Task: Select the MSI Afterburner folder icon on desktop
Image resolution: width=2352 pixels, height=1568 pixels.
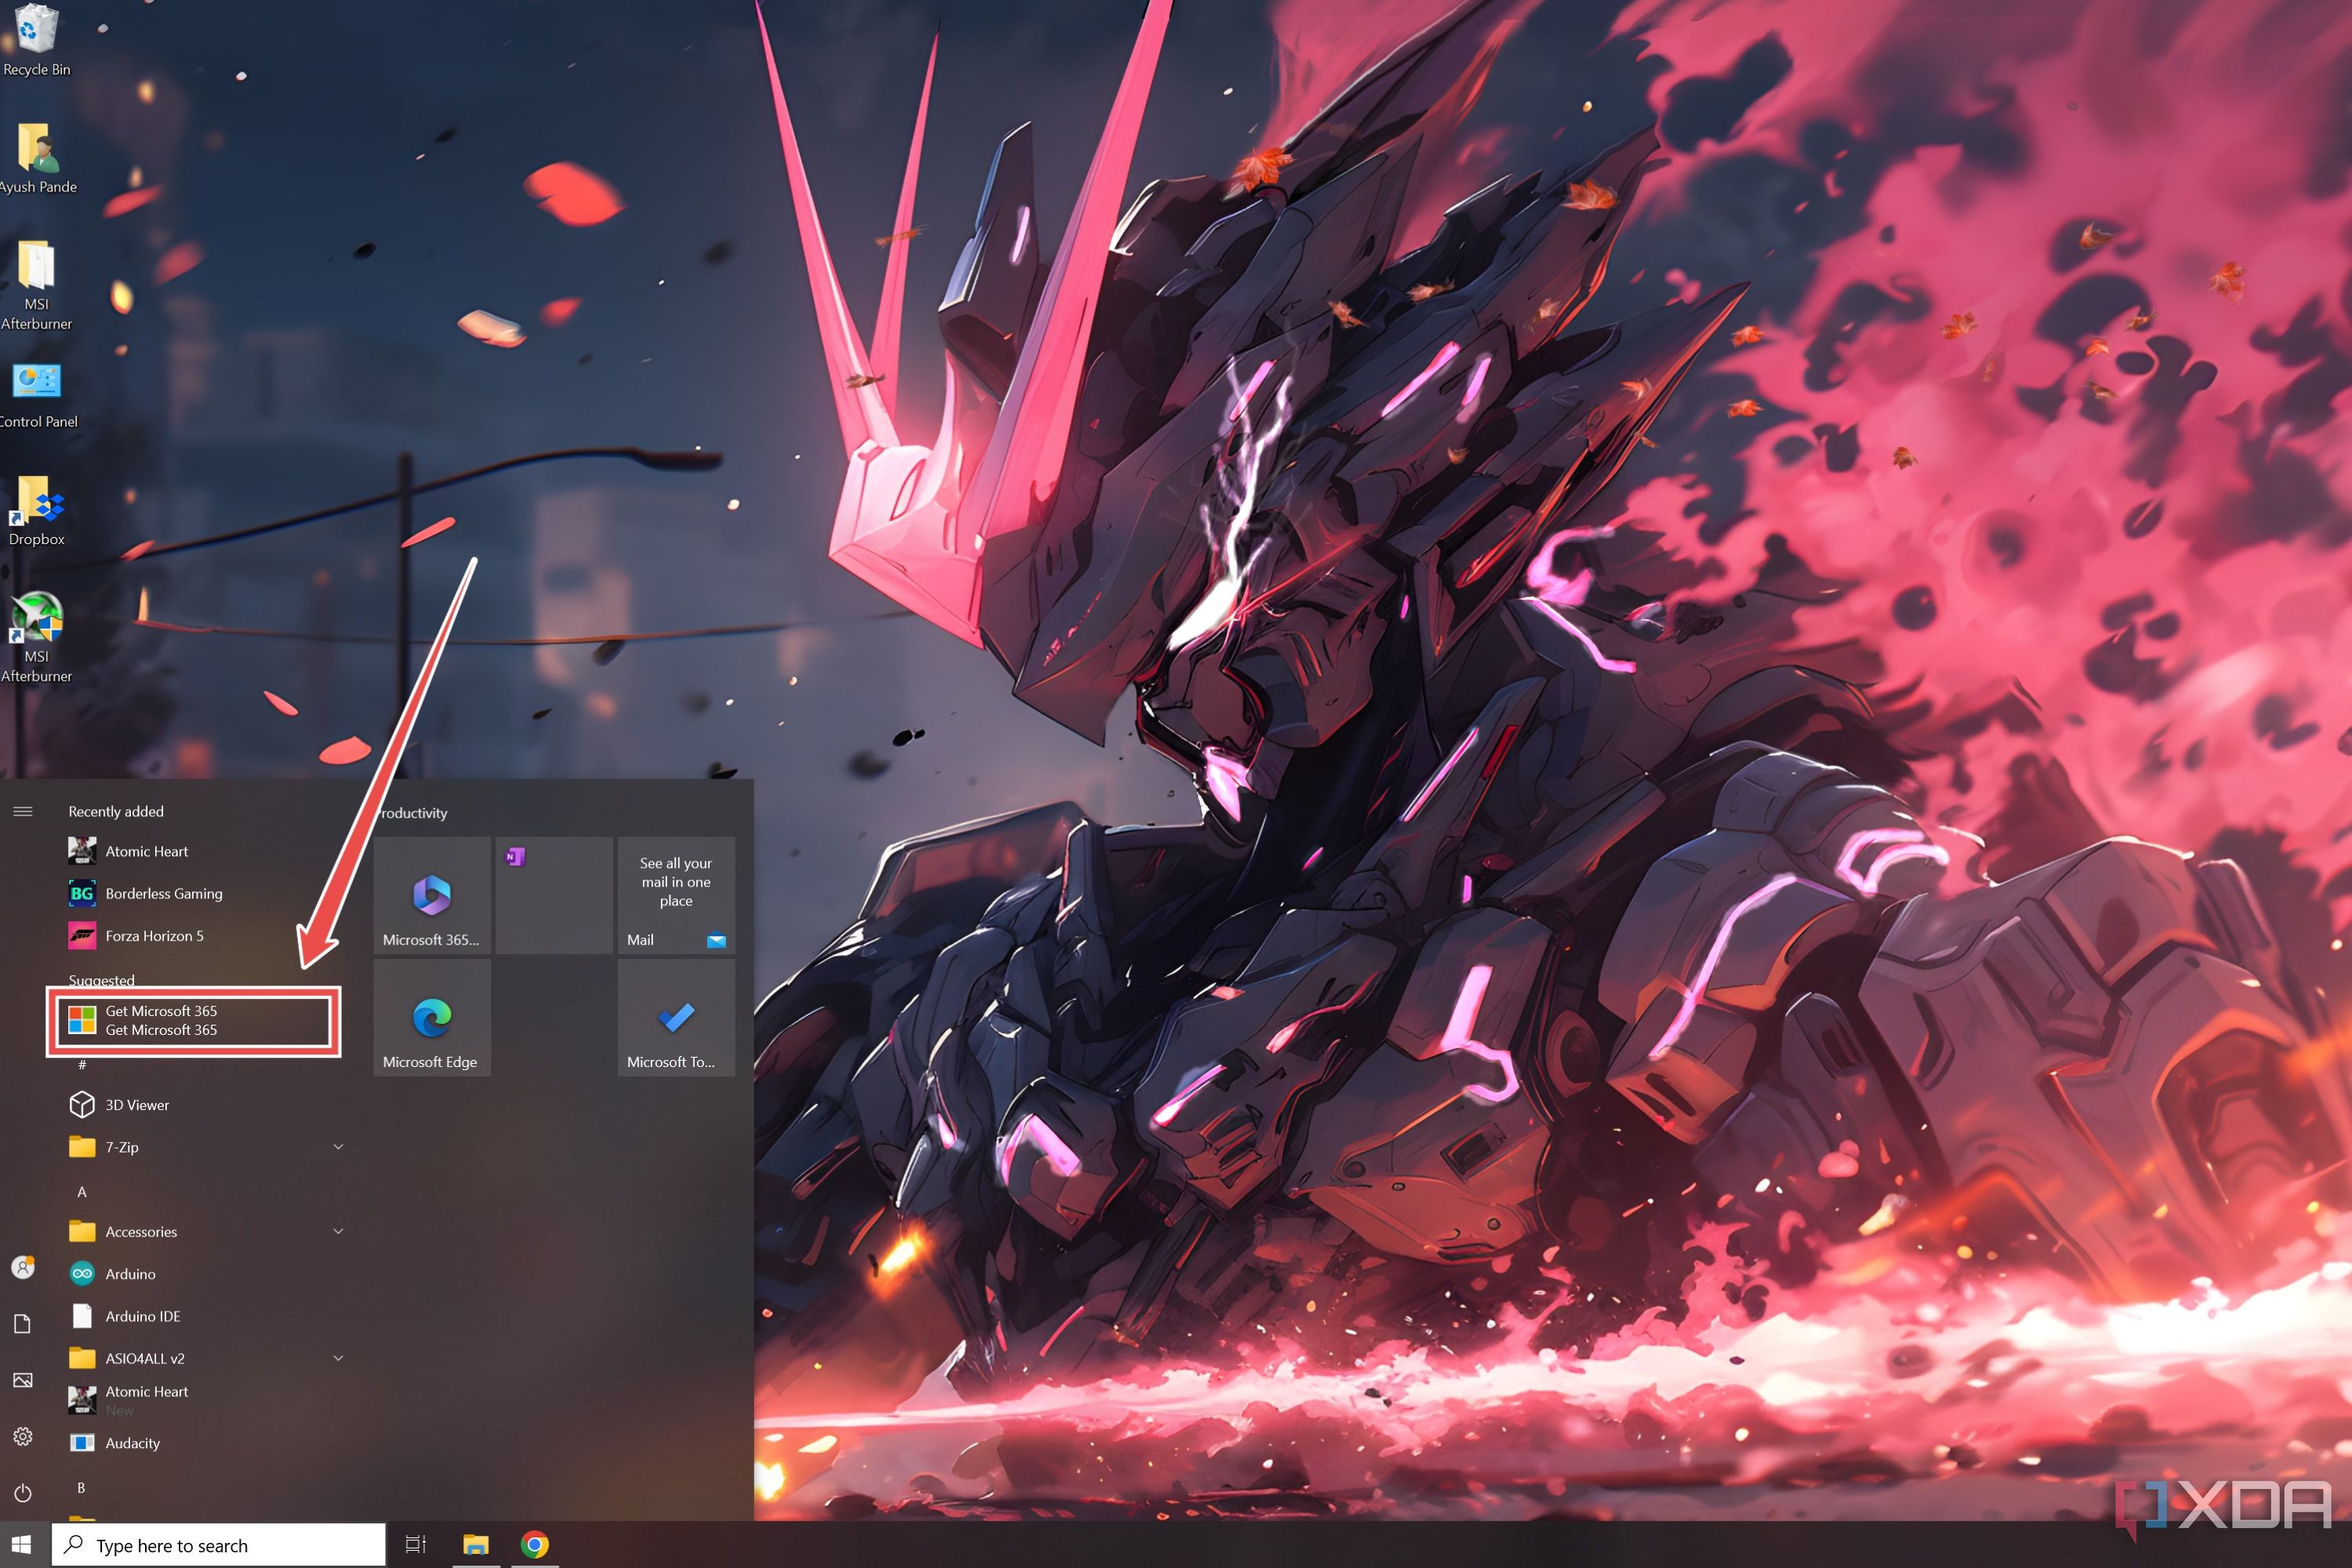Action: pyautogui.click(x=37, y=285)
